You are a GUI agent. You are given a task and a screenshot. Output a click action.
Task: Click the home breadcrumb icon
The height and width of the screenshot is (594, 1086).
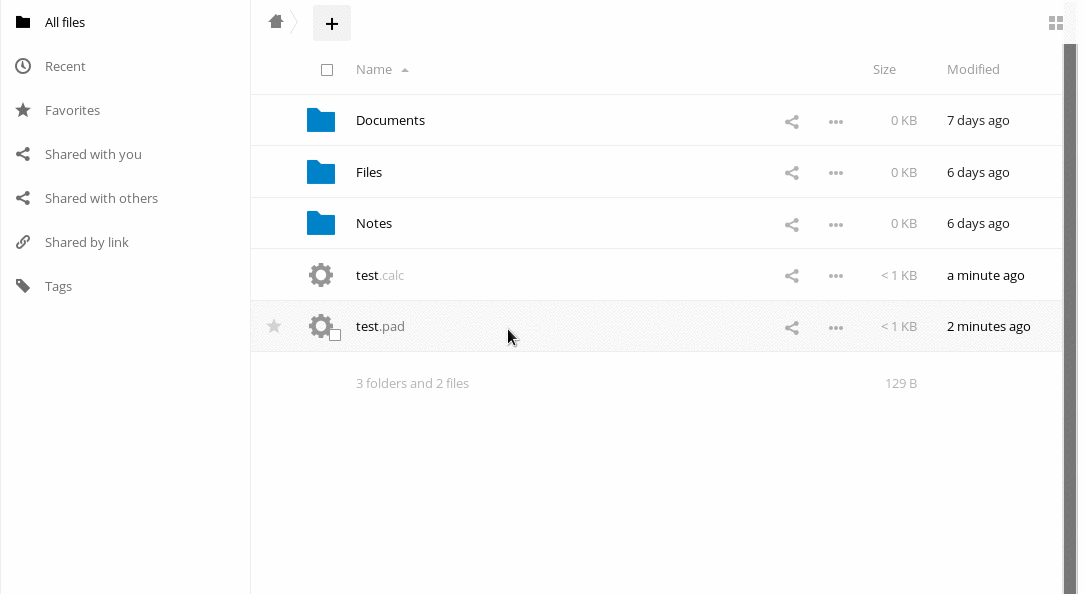[x=276, y=22]
